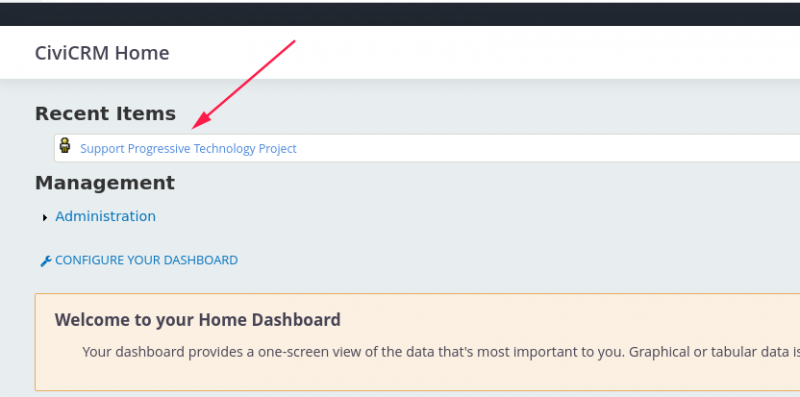Image resolution: width=800 pixels, height=397 pixels.
Task: Click the dark top navigation bar
Action: [400, 14]
